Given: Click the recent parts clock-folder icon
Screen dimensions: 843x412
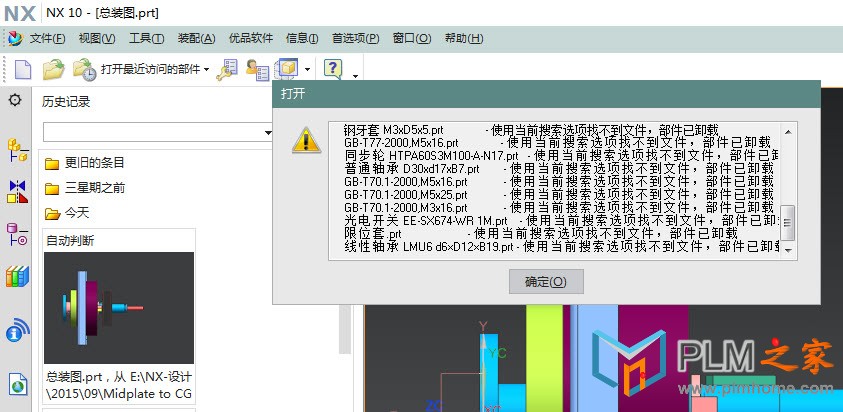Looking at the screenshot, I should coord(84,69).
